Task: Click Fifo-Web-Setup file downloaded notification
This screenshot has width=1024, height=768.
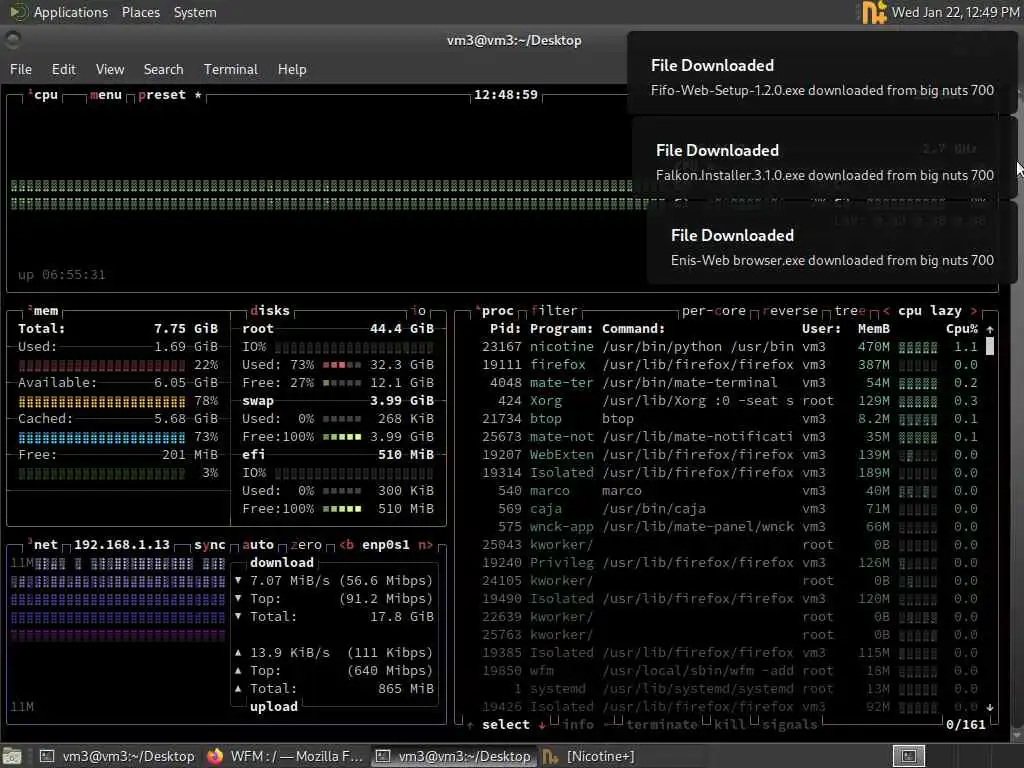Action: [822, 74]
